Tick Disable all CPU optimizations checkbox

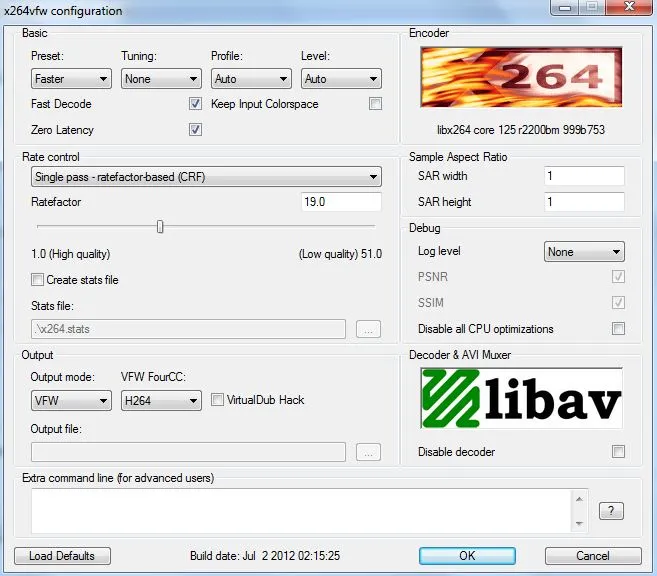point(618,328)
